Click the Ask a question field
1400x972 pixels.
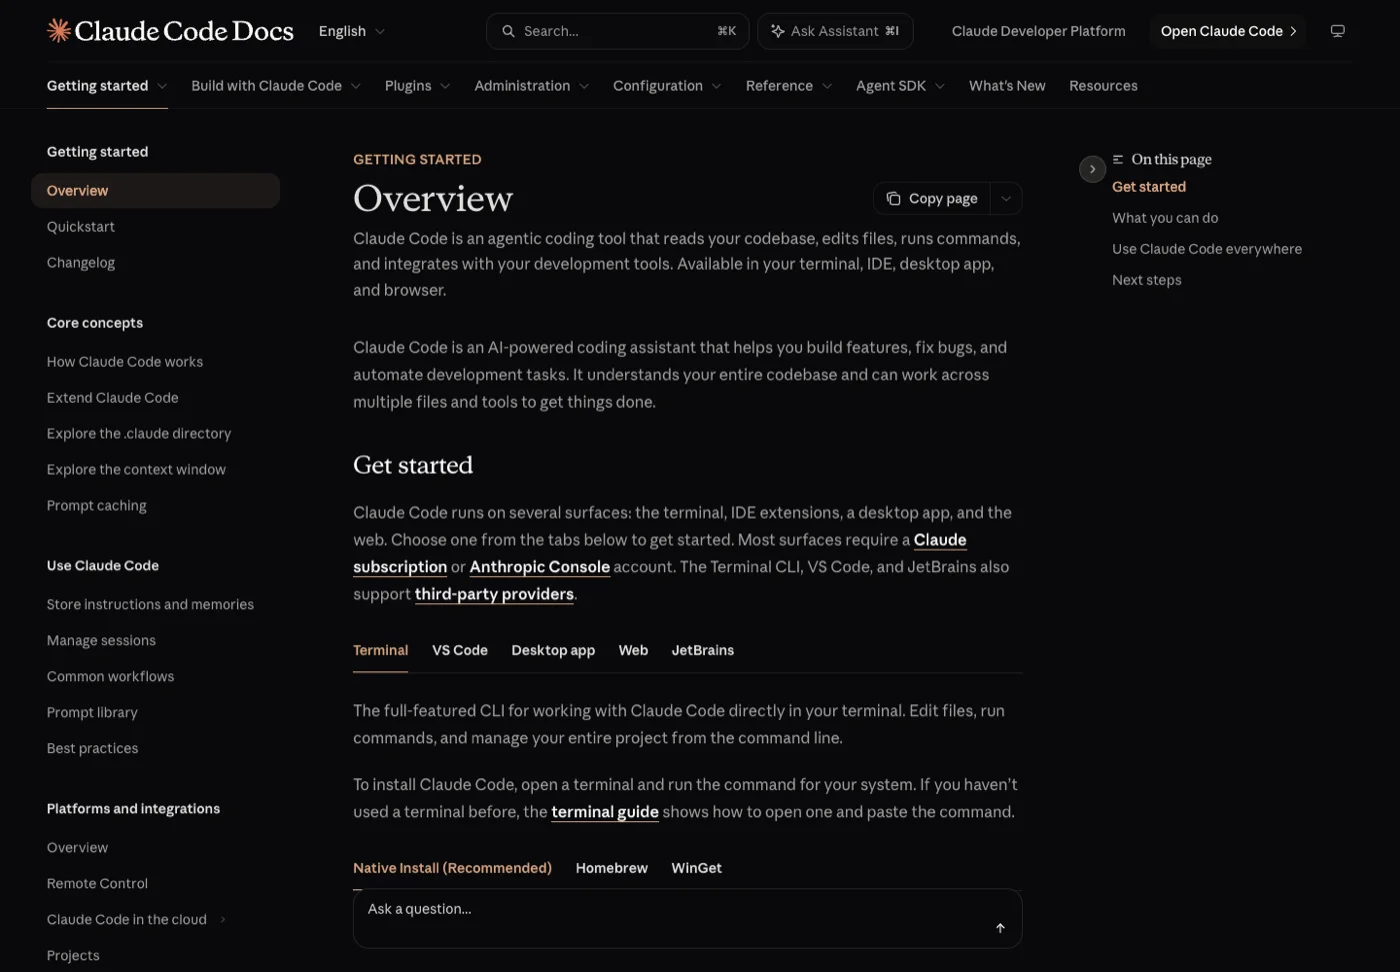pyautogui.click(x=687, y=918)
